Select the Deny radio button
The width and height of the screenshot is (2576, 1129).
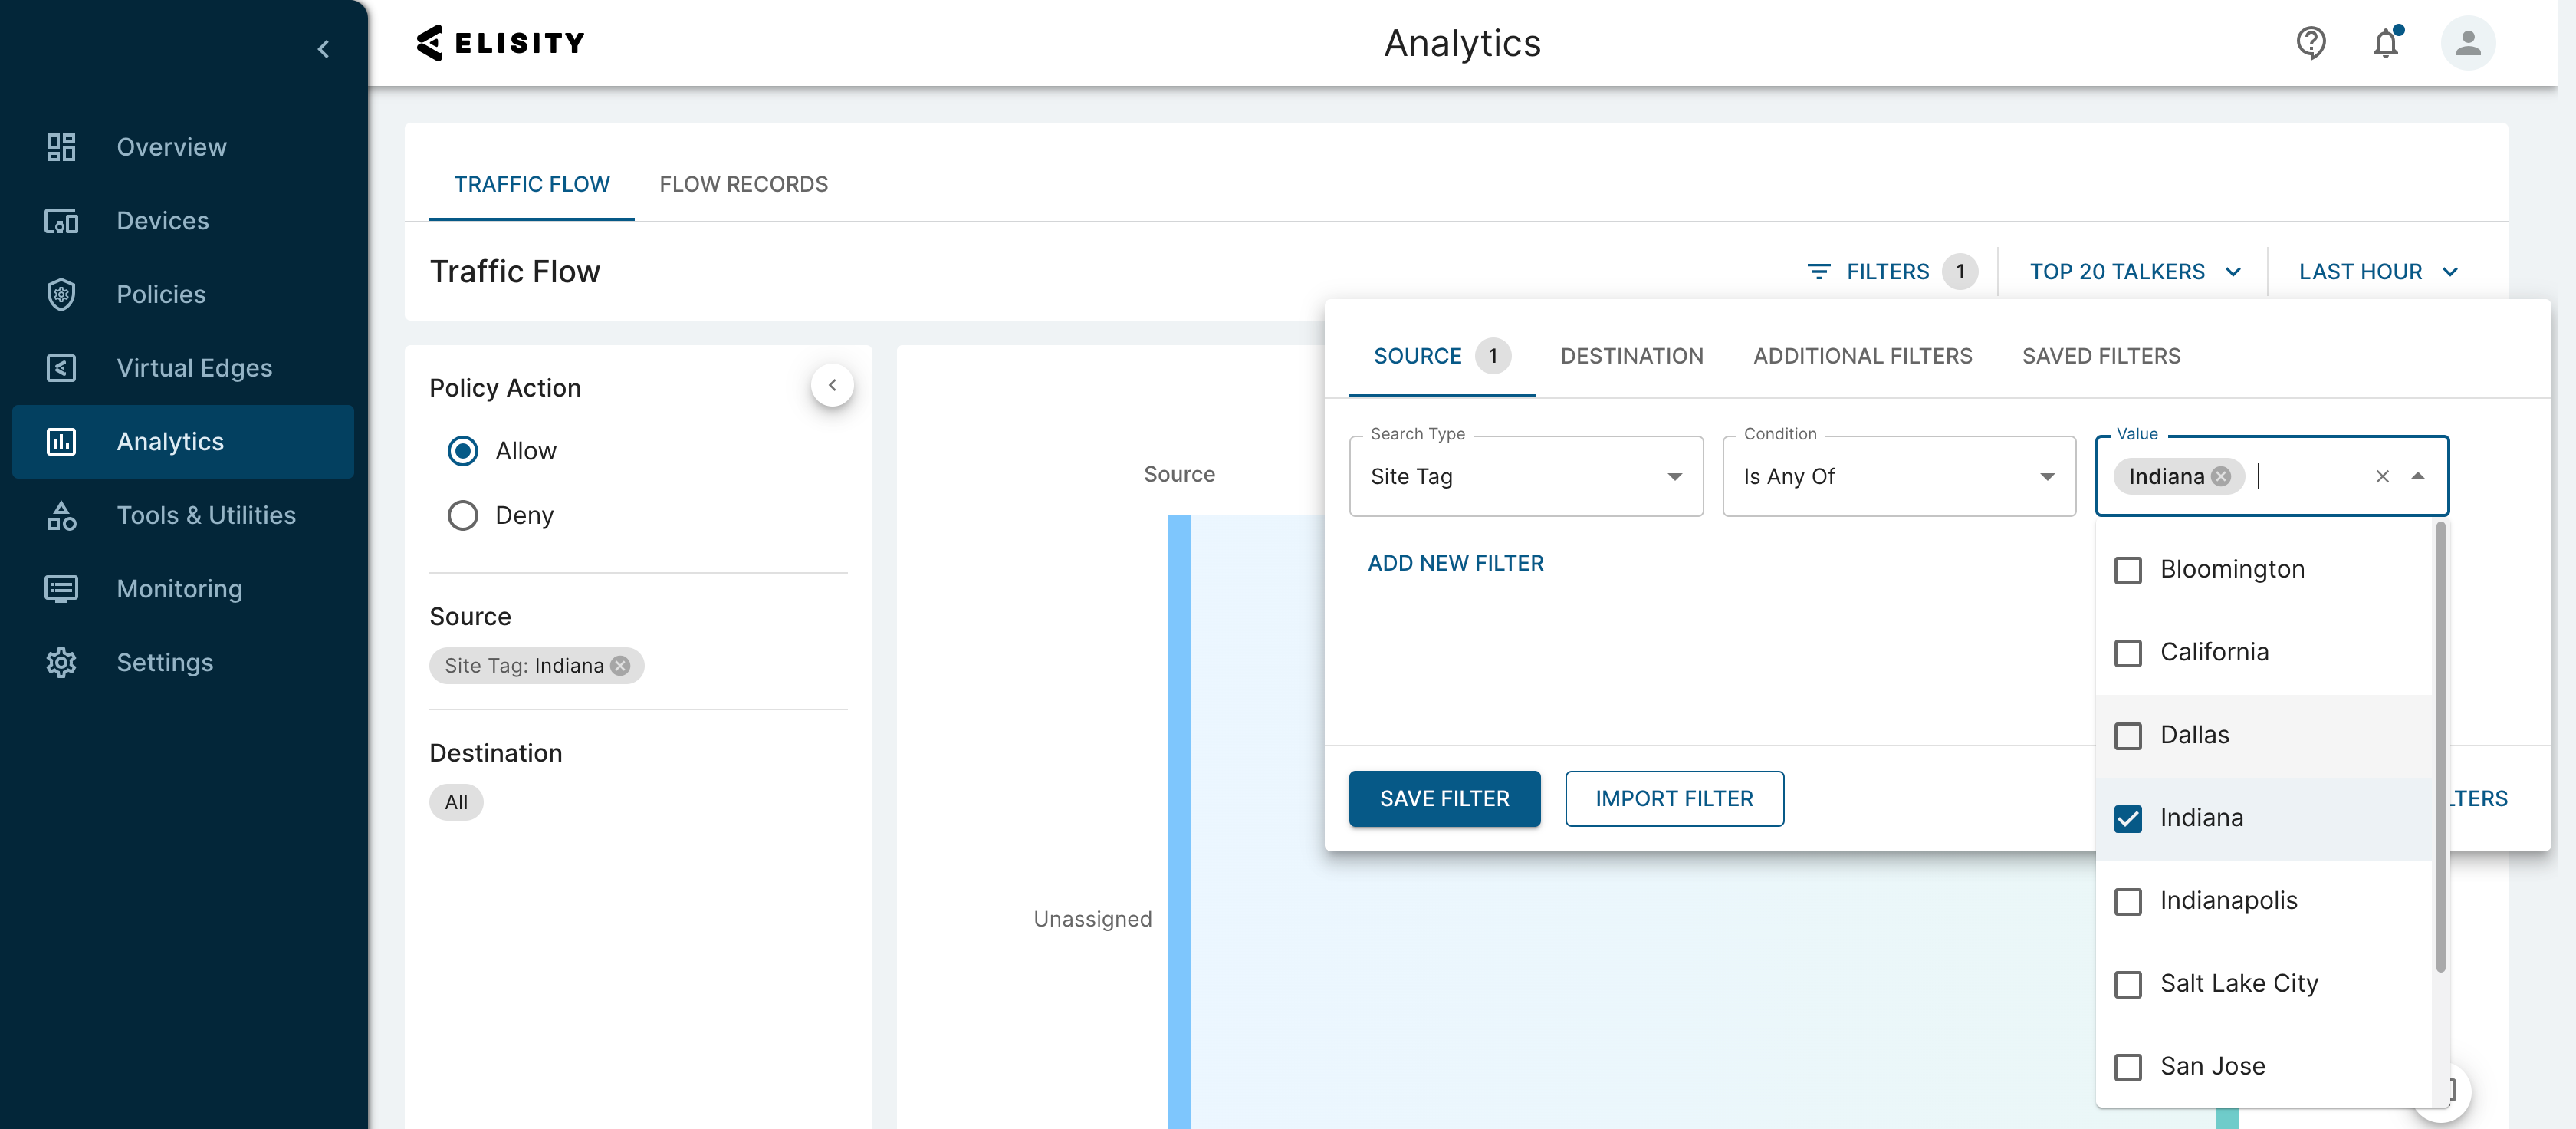tap(462, 515)
